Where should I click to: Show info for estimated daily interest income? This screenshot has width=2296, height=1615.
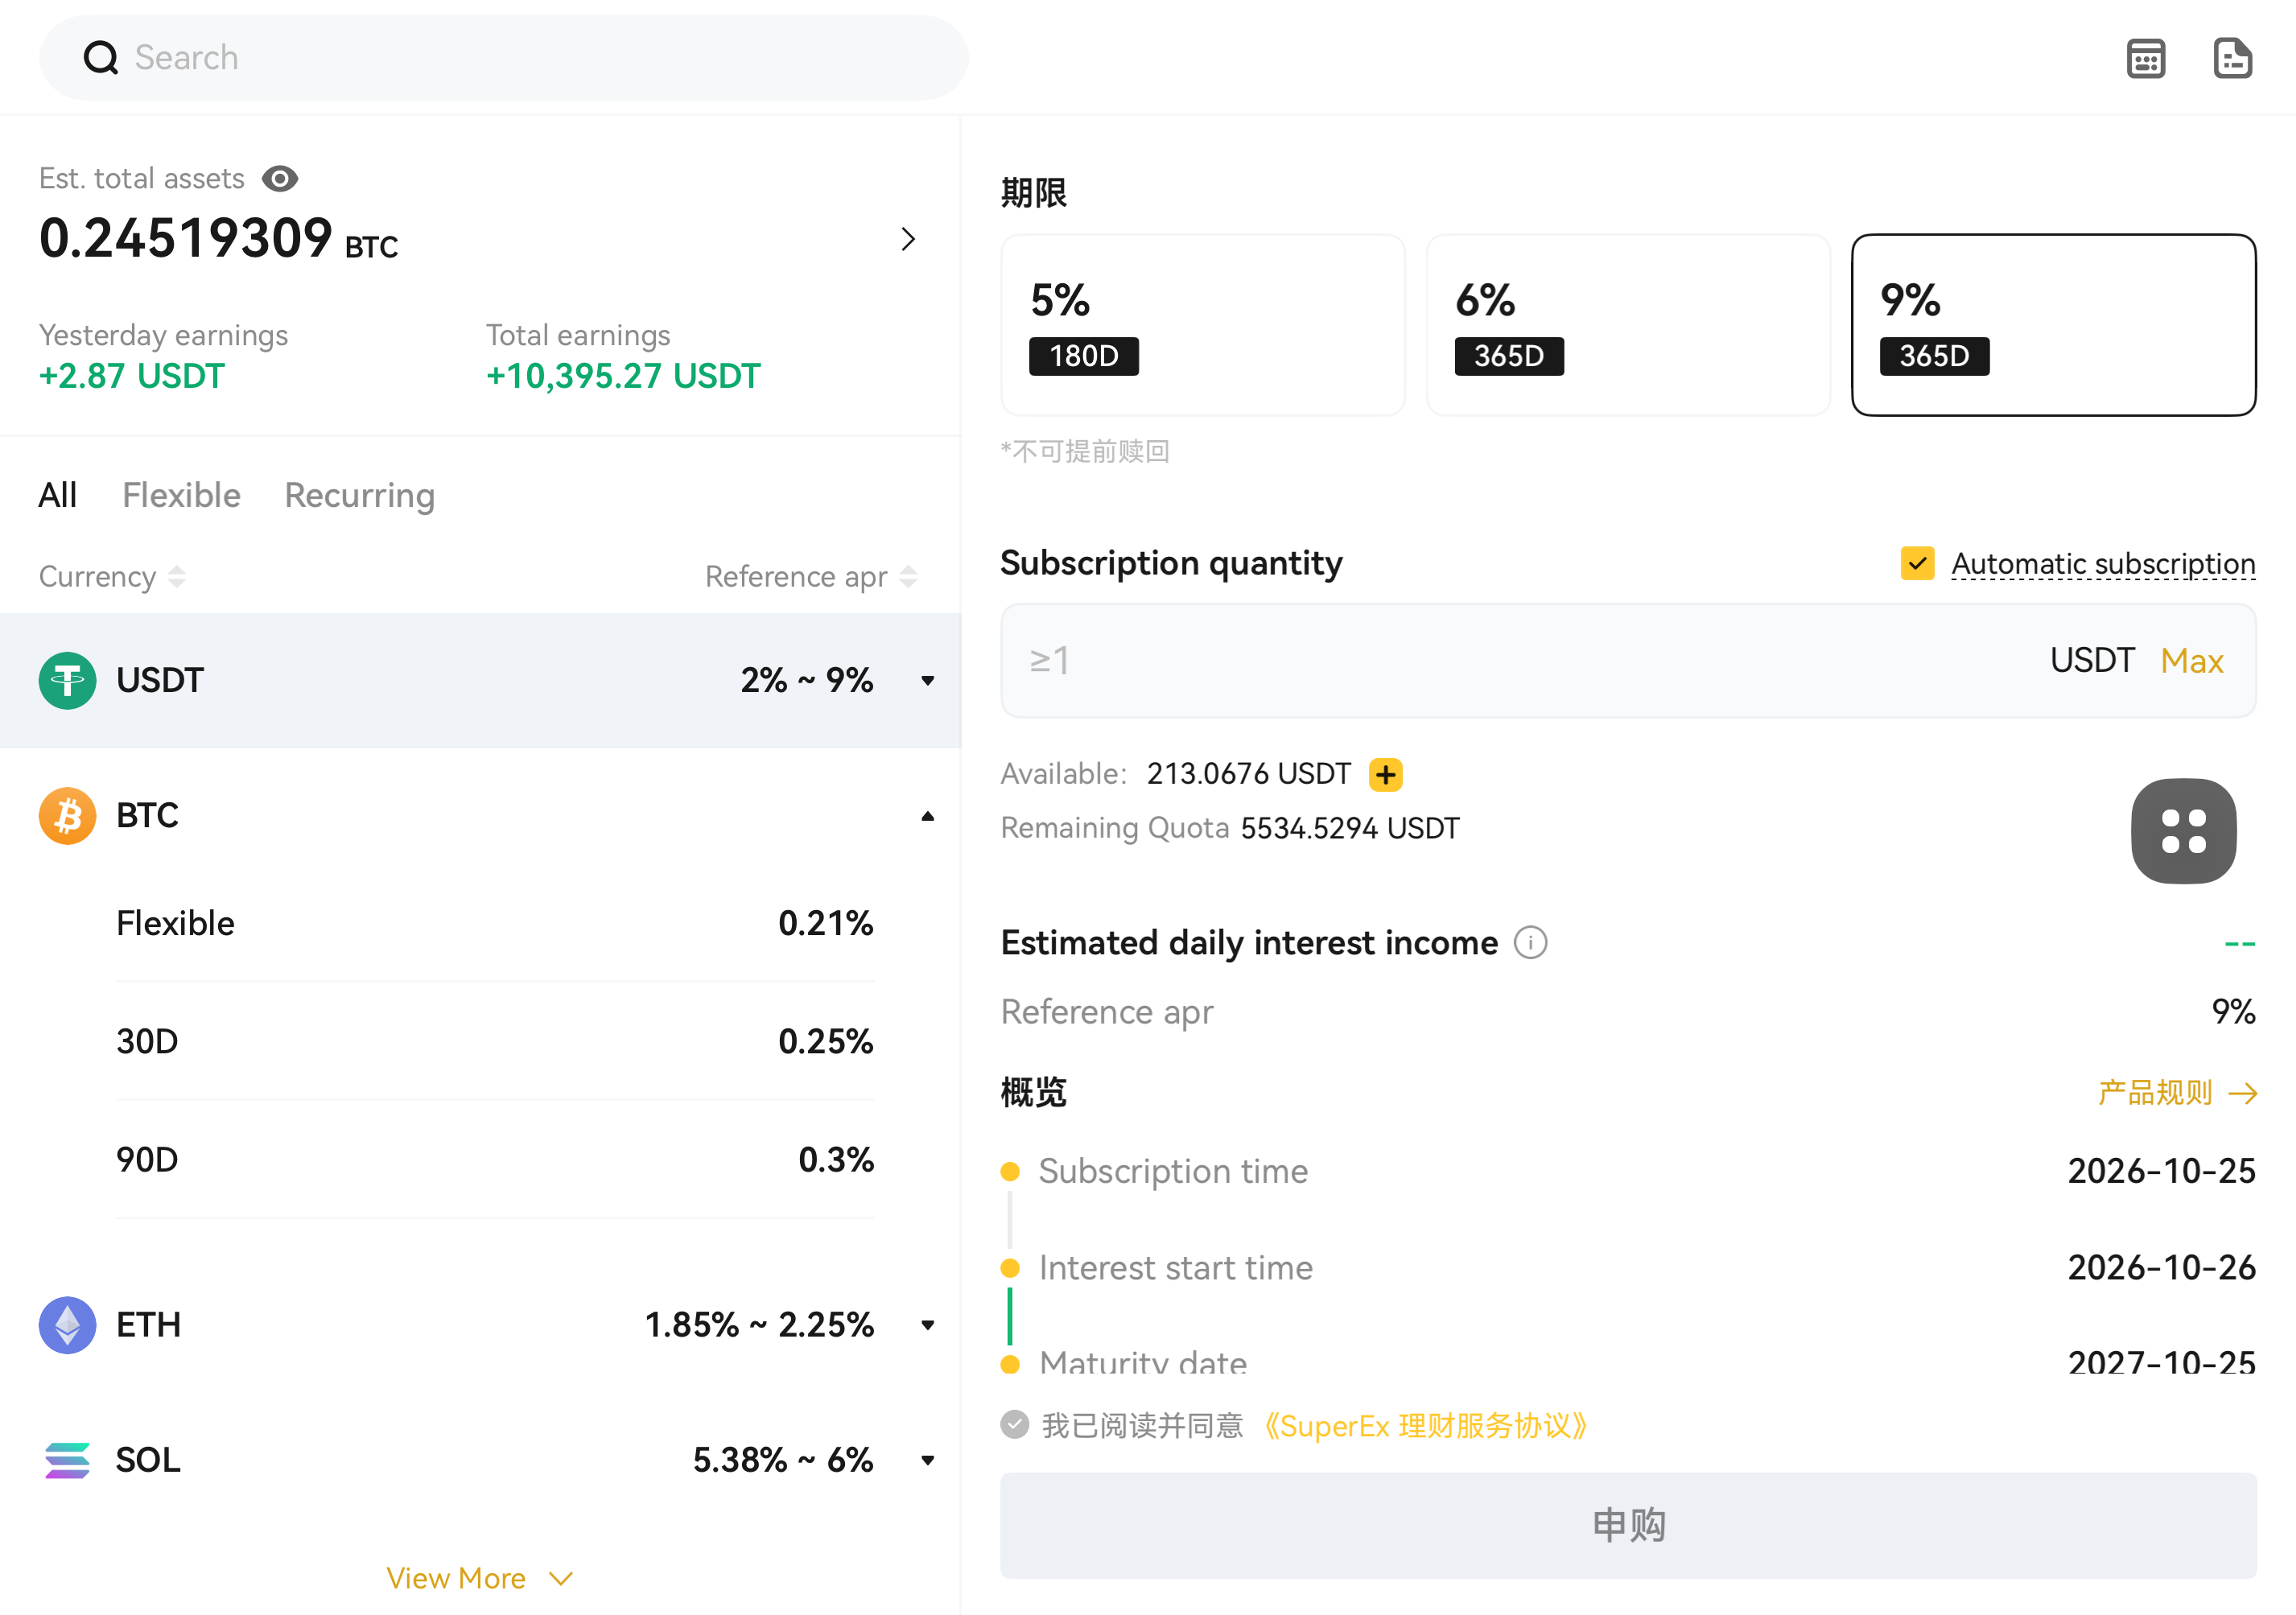point(1529,942)
